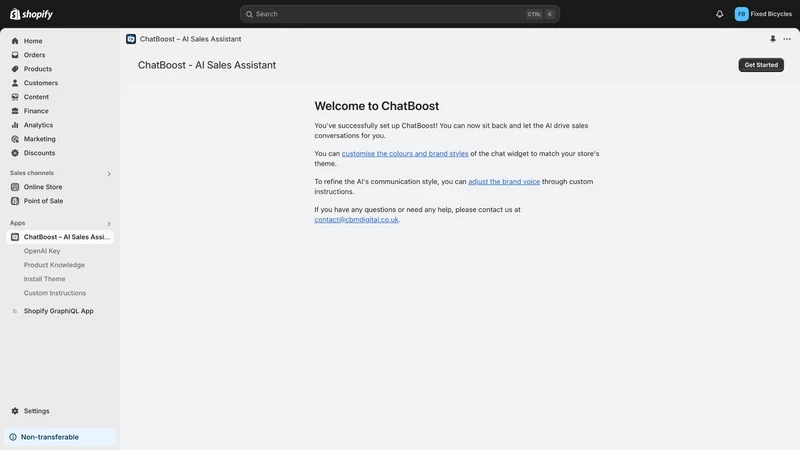Select ChatBoost – AI Sales Assistant app
This screenshot has height=450, width=800.
(x=60, y=237)
